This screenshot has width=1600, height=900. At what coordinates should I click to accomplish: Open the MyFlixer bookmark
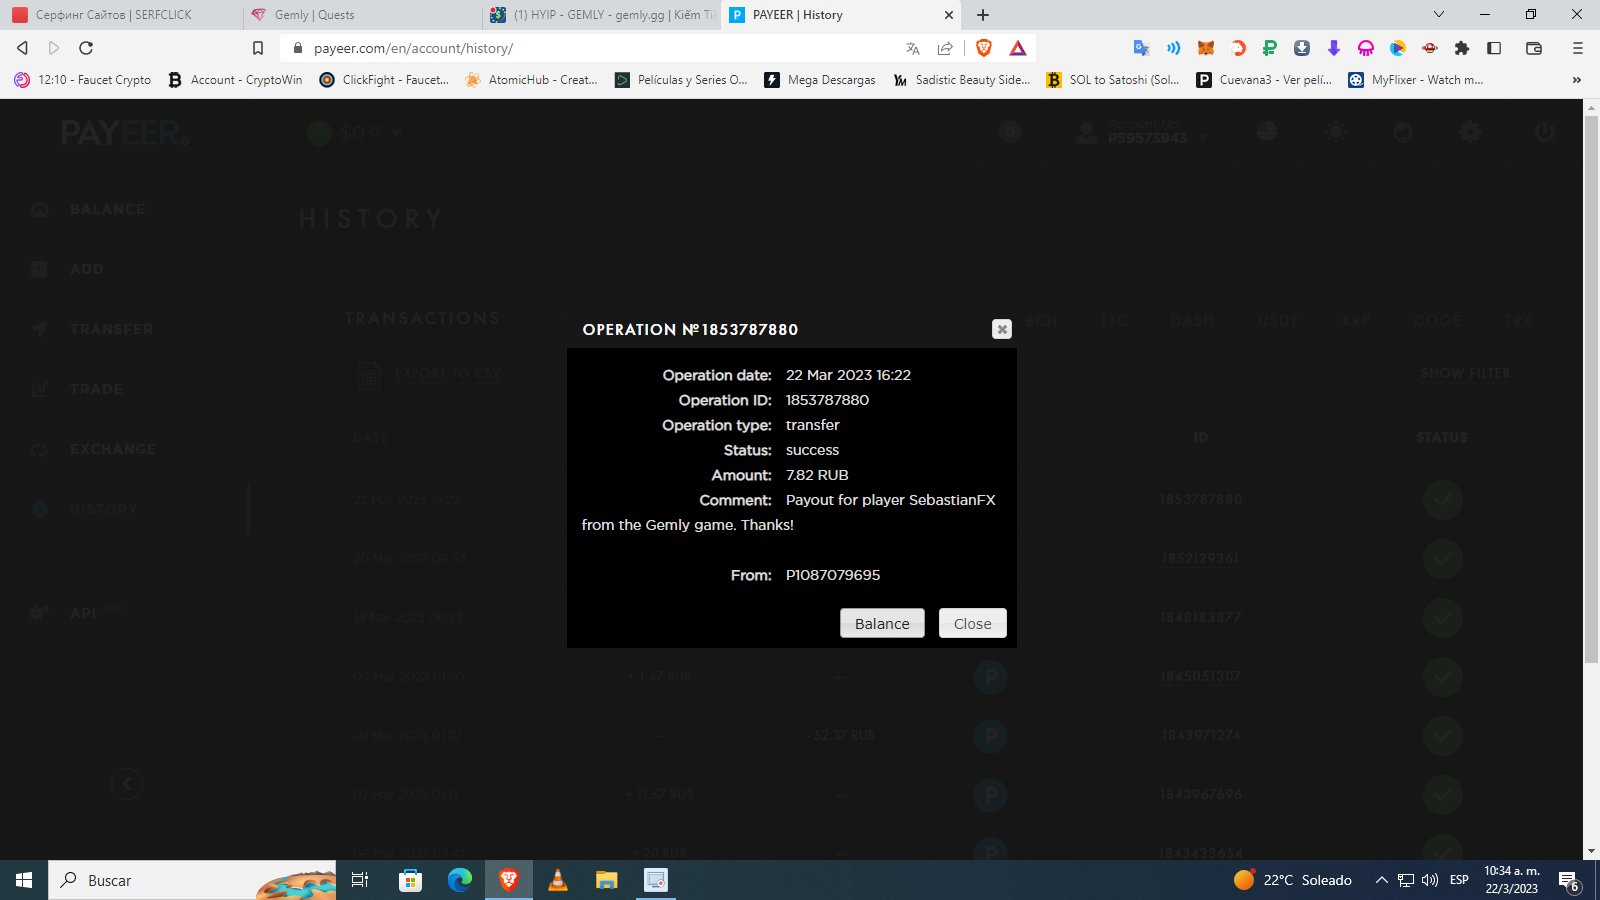[x=1416, y=80]
